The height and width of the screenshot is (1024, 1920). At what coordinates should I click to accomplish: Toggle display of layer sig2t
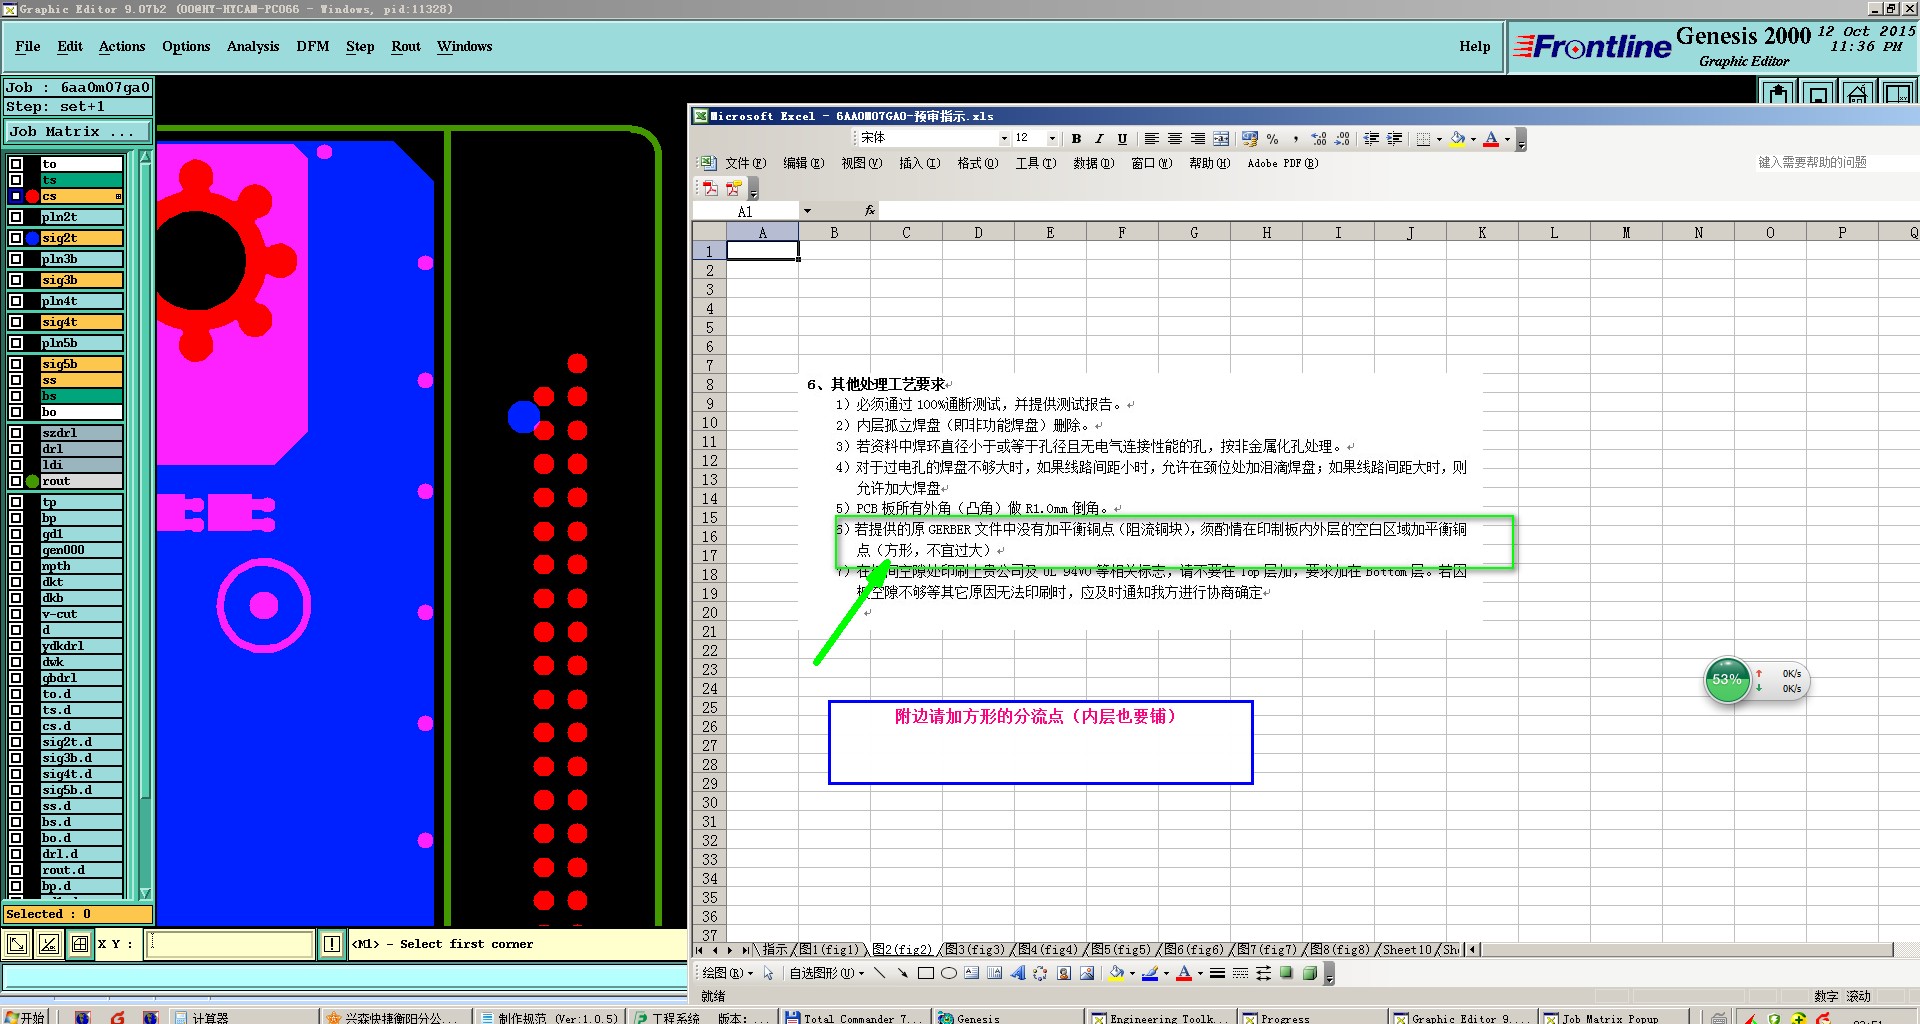coord(16,238)
